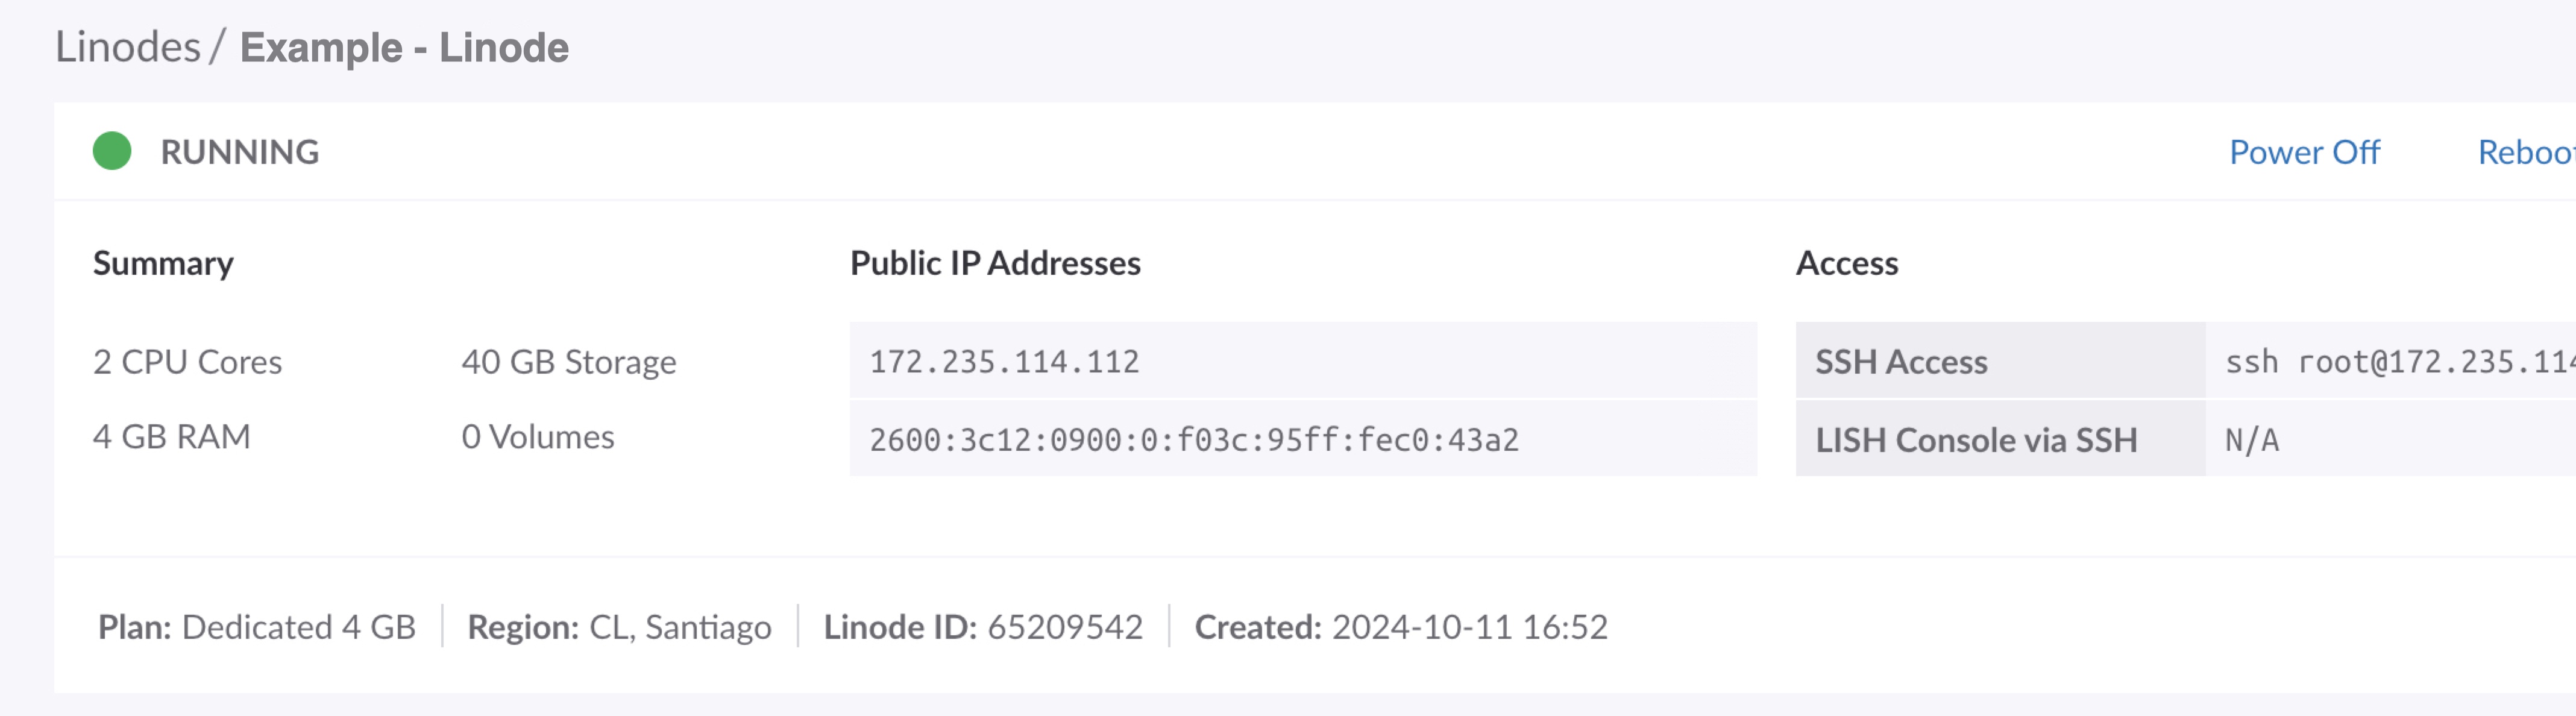
Task: Click the SSH Access label
Action: coord(1901,361)
